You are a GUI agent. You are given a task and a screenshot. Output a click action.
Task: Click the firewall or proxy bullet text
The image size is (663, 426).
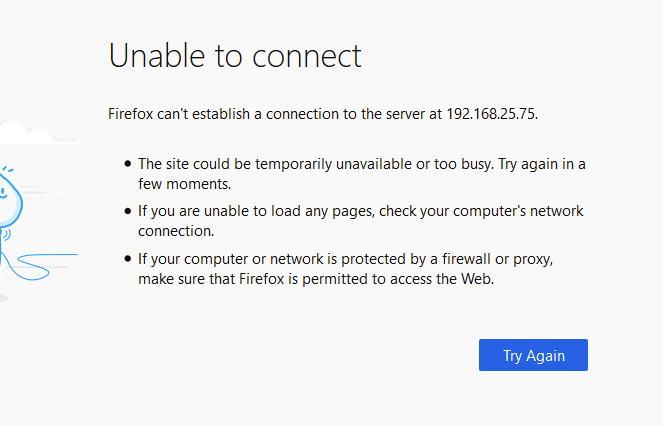[x=345, y=269]
